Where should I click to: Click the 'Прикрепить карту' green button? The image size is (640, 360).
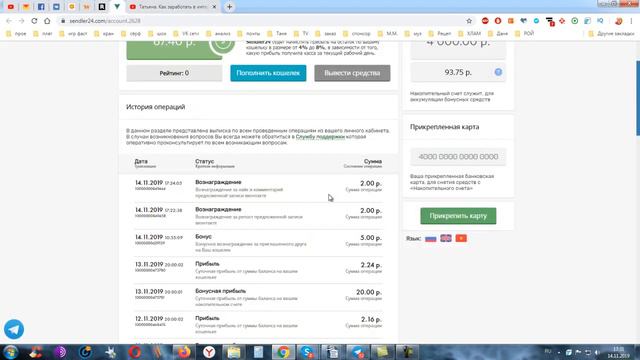pyautogui.click(x=458, y=216)
